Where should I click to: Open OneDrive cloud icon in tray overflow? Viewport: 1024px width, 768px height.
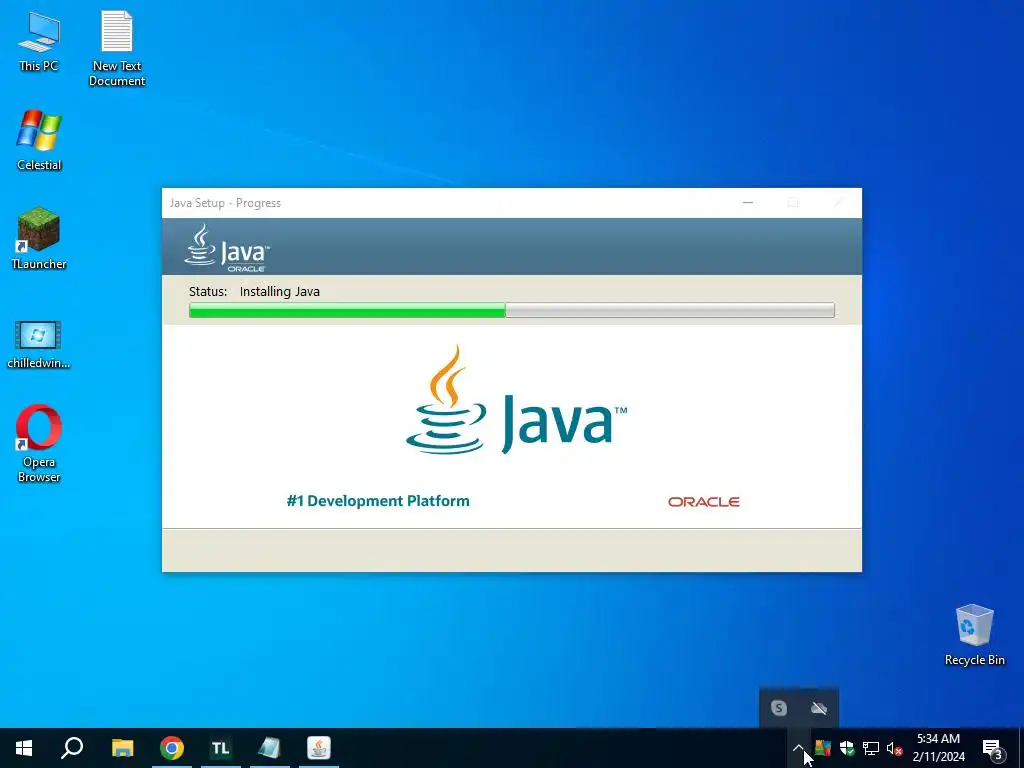[819, 708]
